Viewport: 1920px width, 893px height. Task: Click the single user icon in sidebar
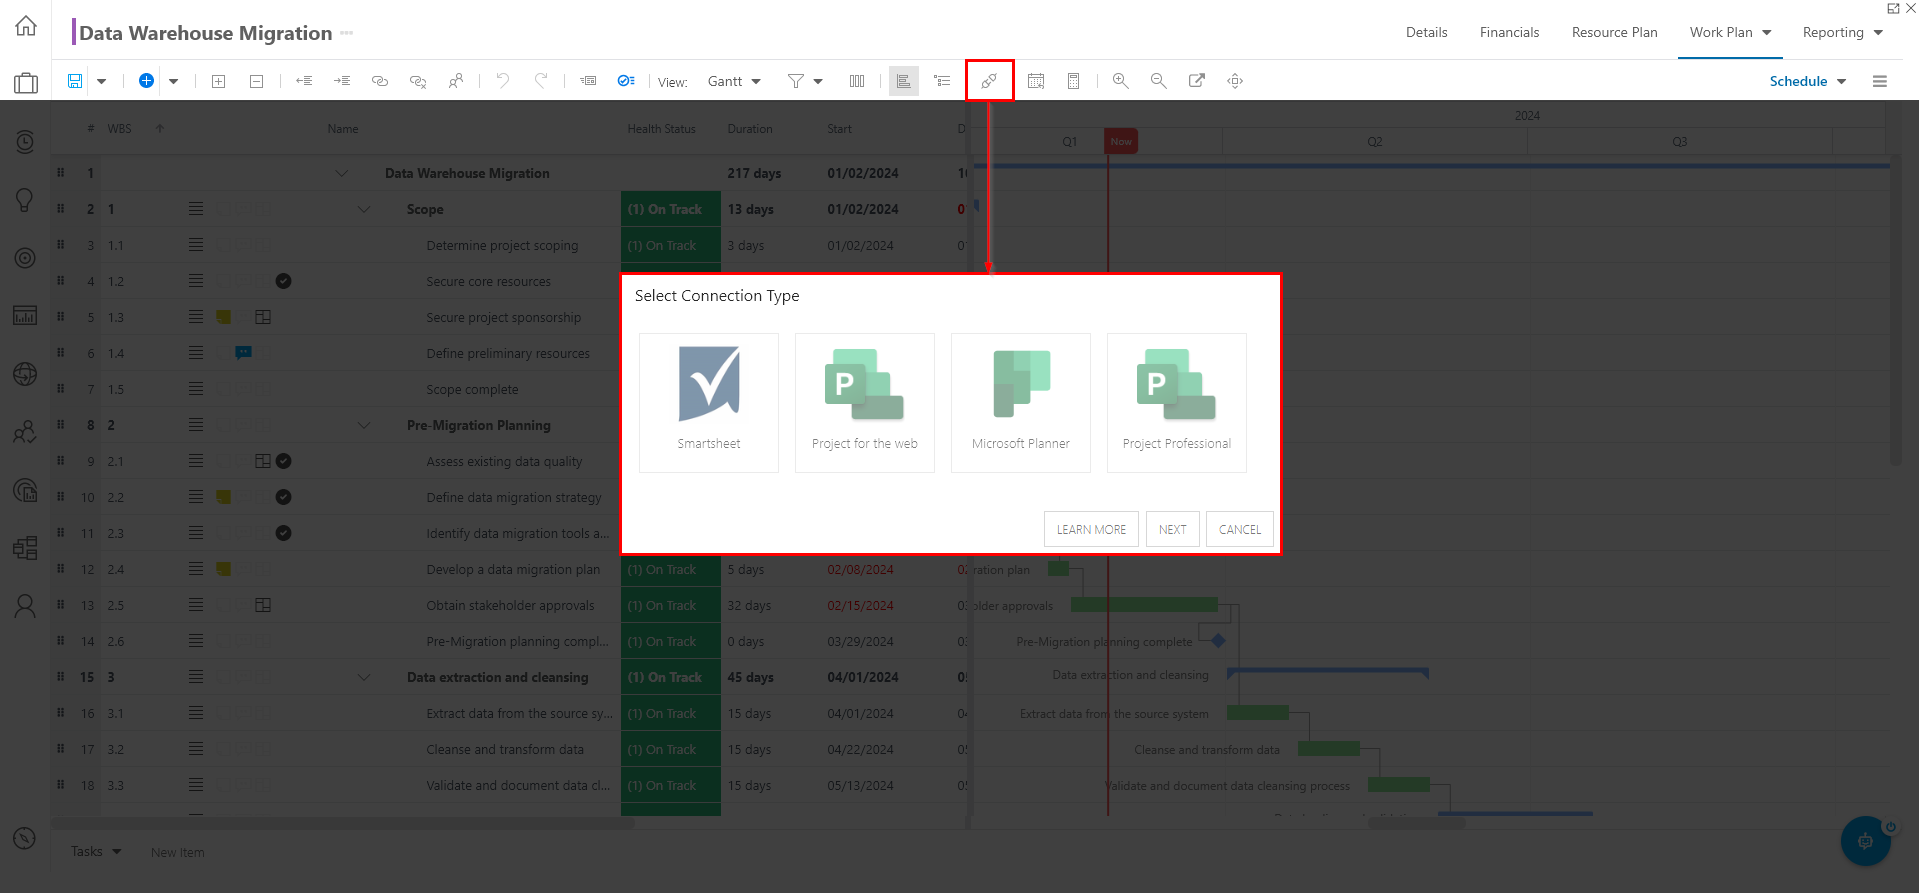[x=25, y=606]
